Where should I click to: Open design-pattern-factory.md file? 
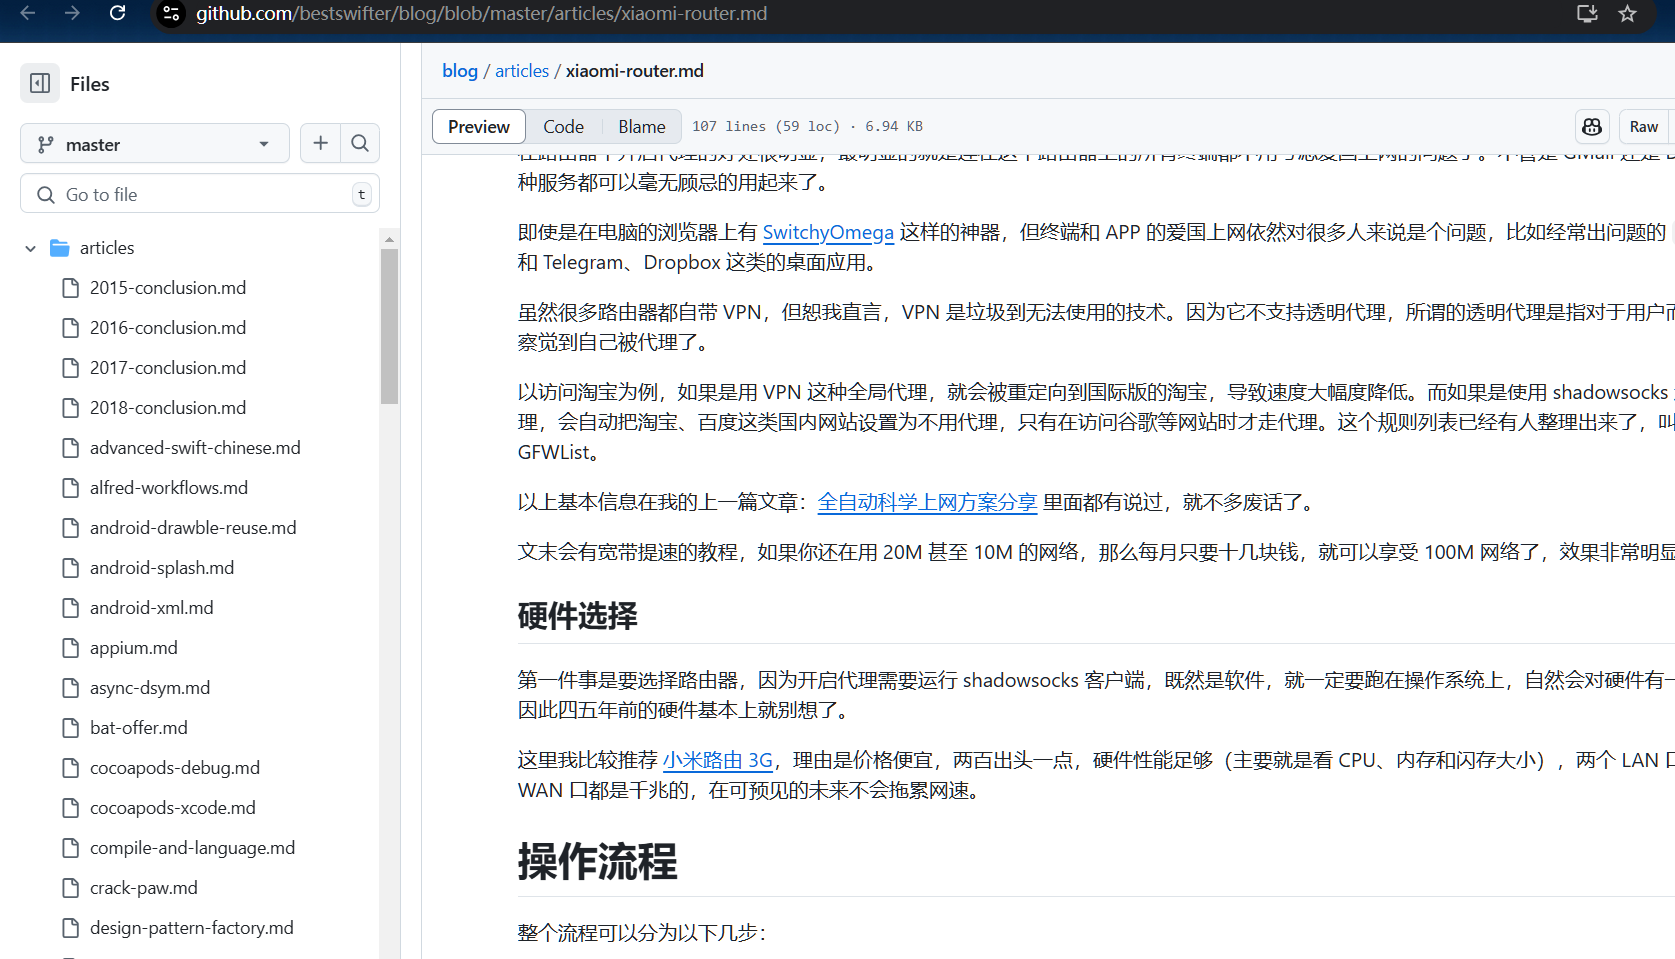tap(192, 928)
